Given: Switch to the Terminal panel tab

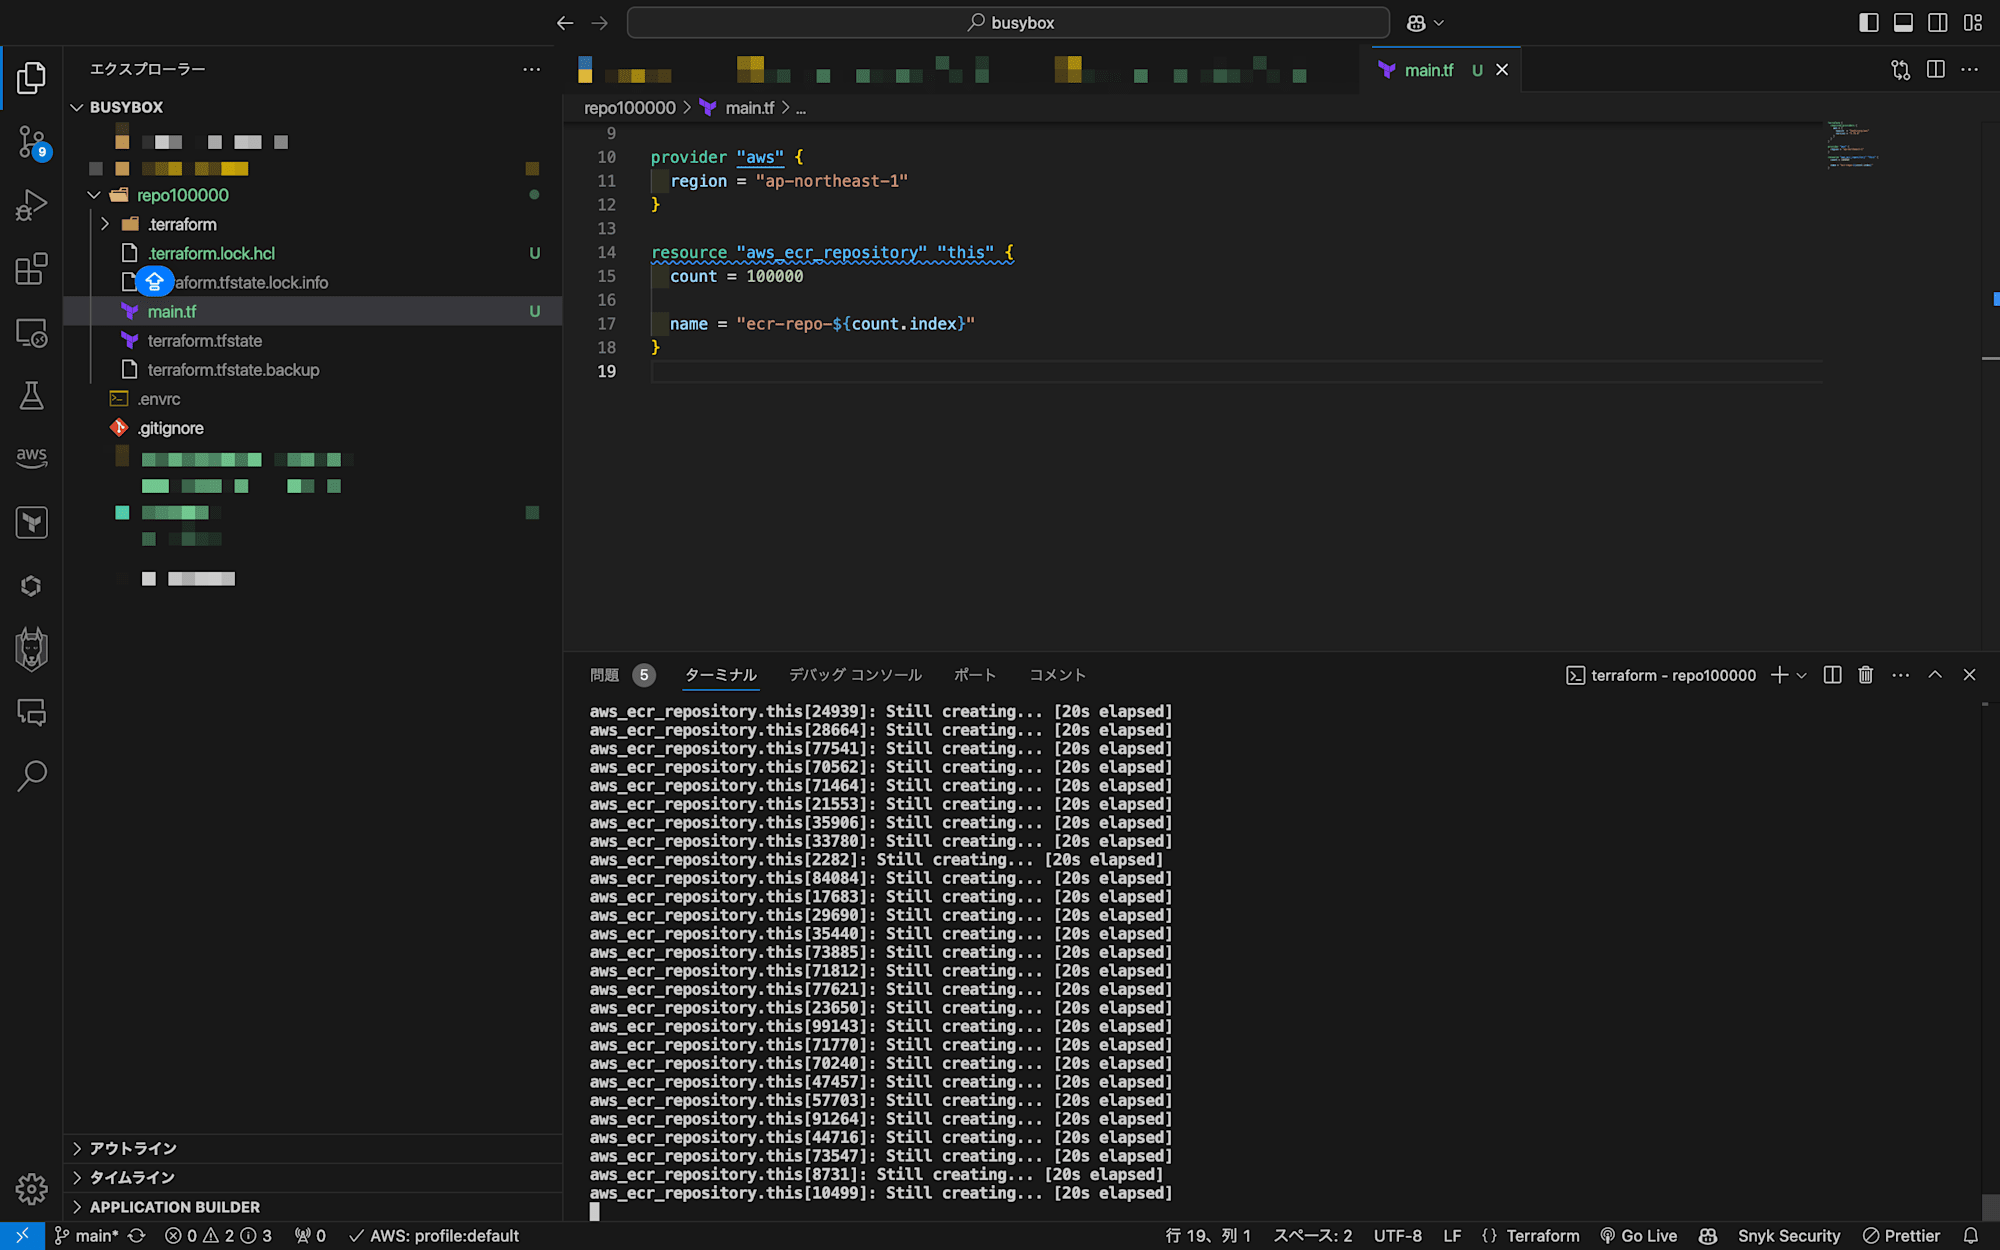Looking at the screenshot, I should [720, 675].
